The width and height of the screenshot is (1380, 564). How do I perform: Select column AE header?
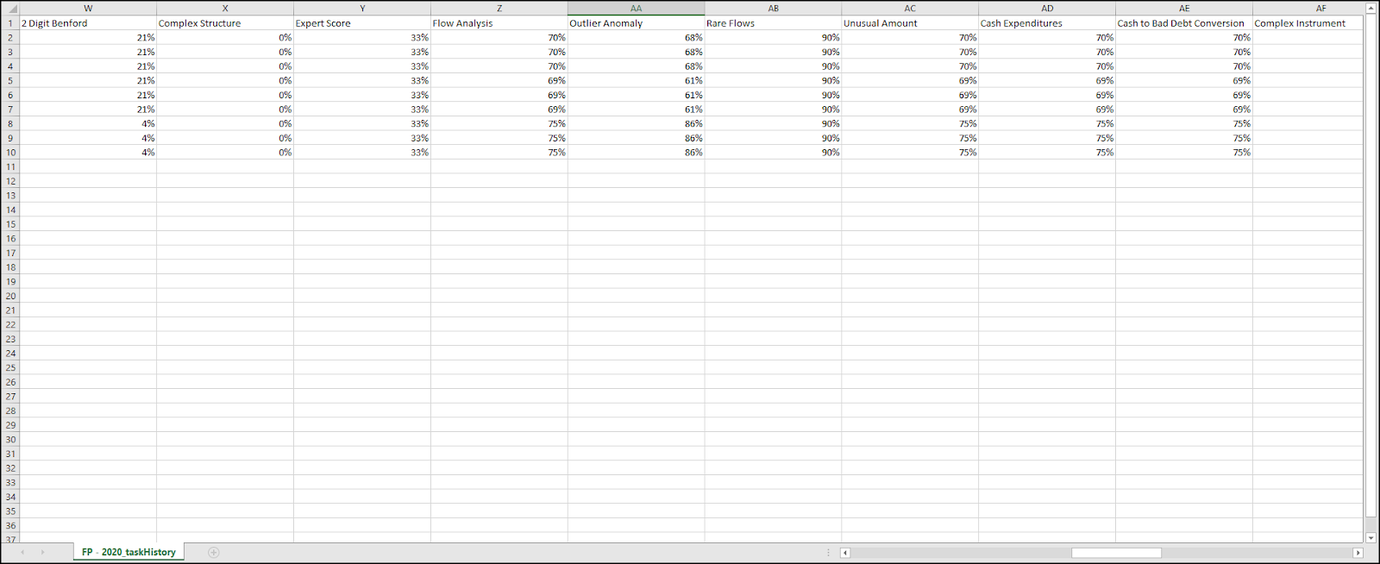[1184, 8]
